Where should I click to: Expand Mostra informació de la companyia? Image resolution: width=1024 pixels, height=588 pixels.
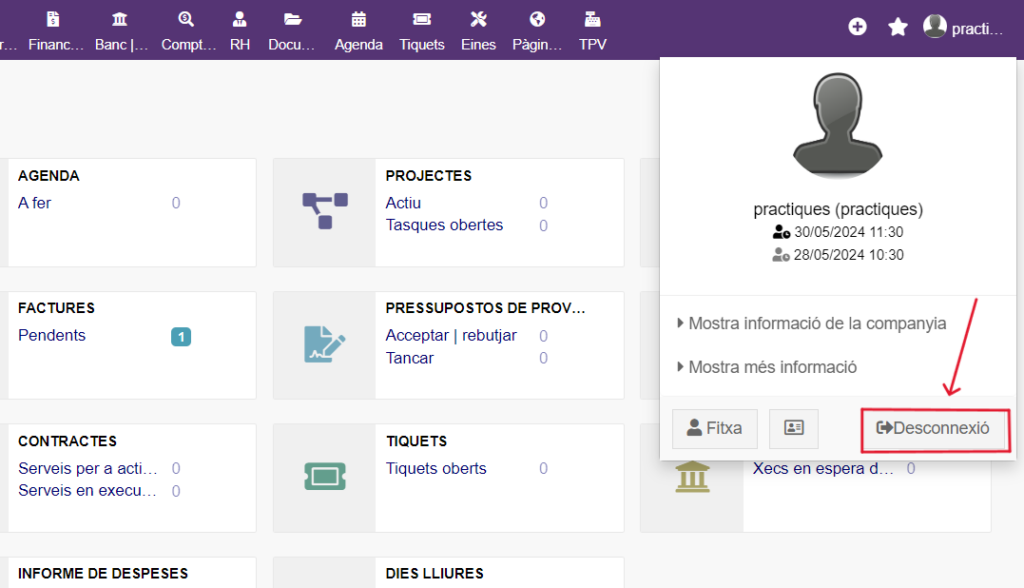click(812, 323)
